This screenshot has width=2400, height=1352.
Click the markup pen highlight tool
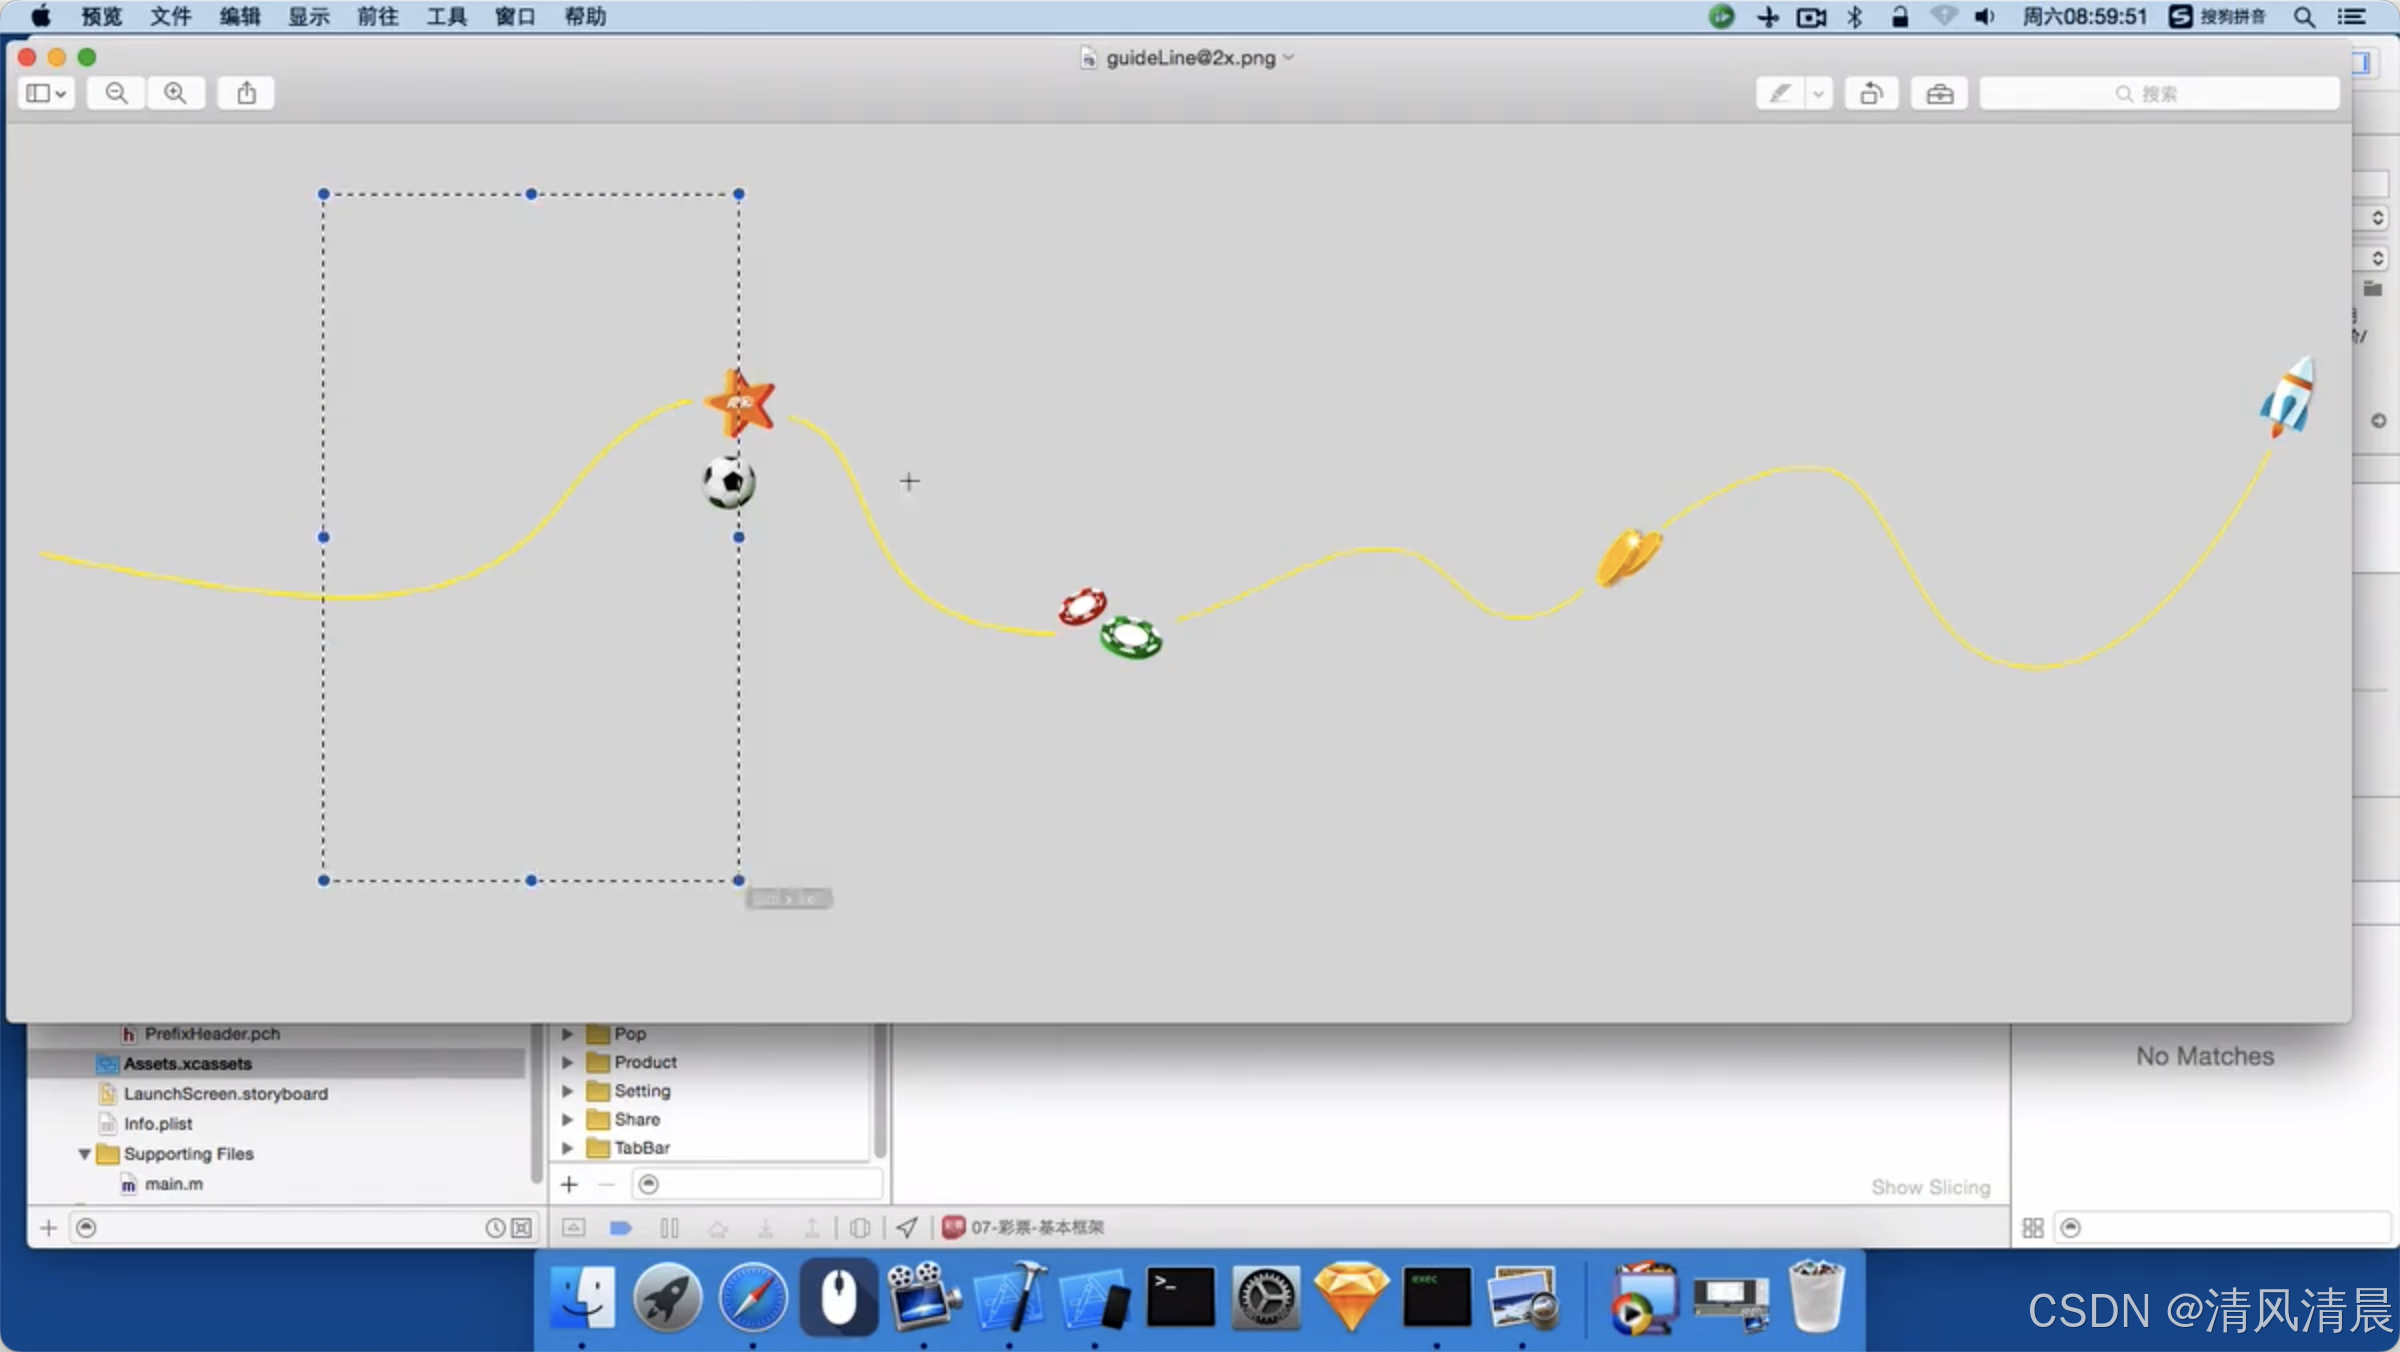click(x=1780, y=93)
